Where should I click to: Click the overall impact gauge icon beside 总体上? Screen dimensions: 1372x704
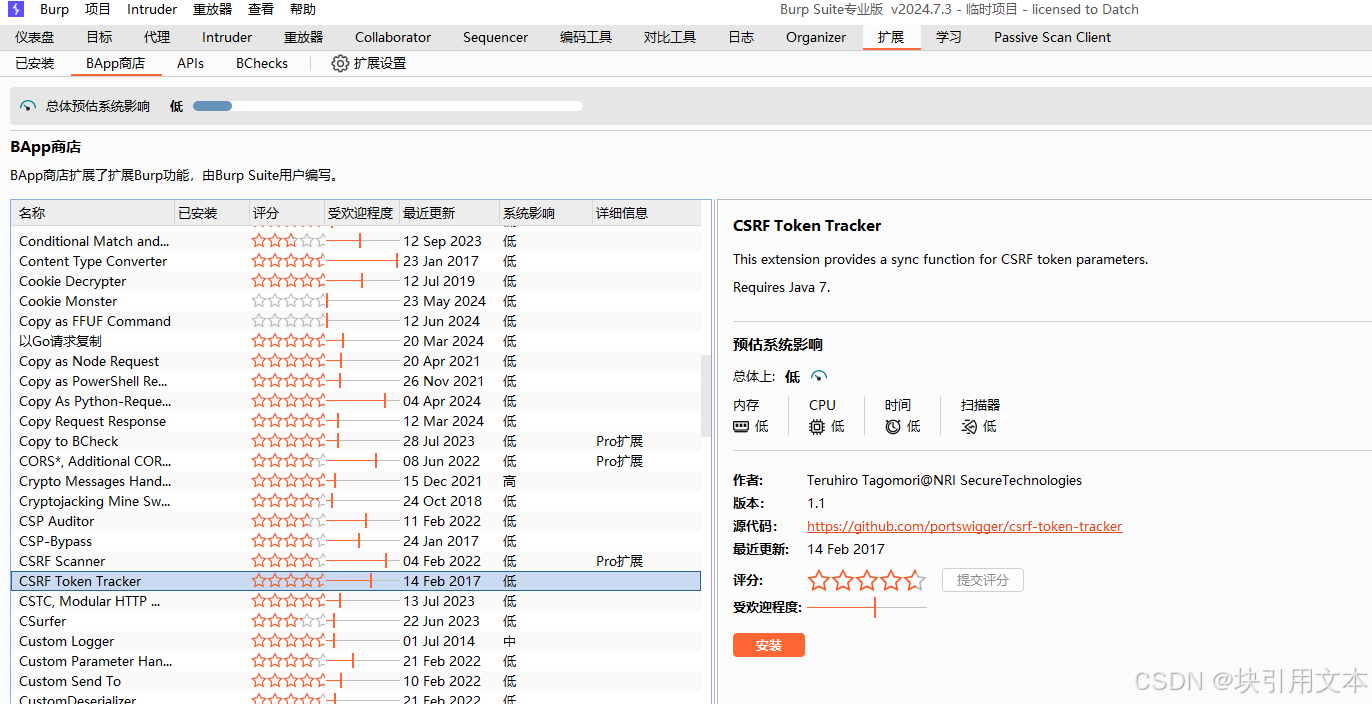tap(819, 377)
